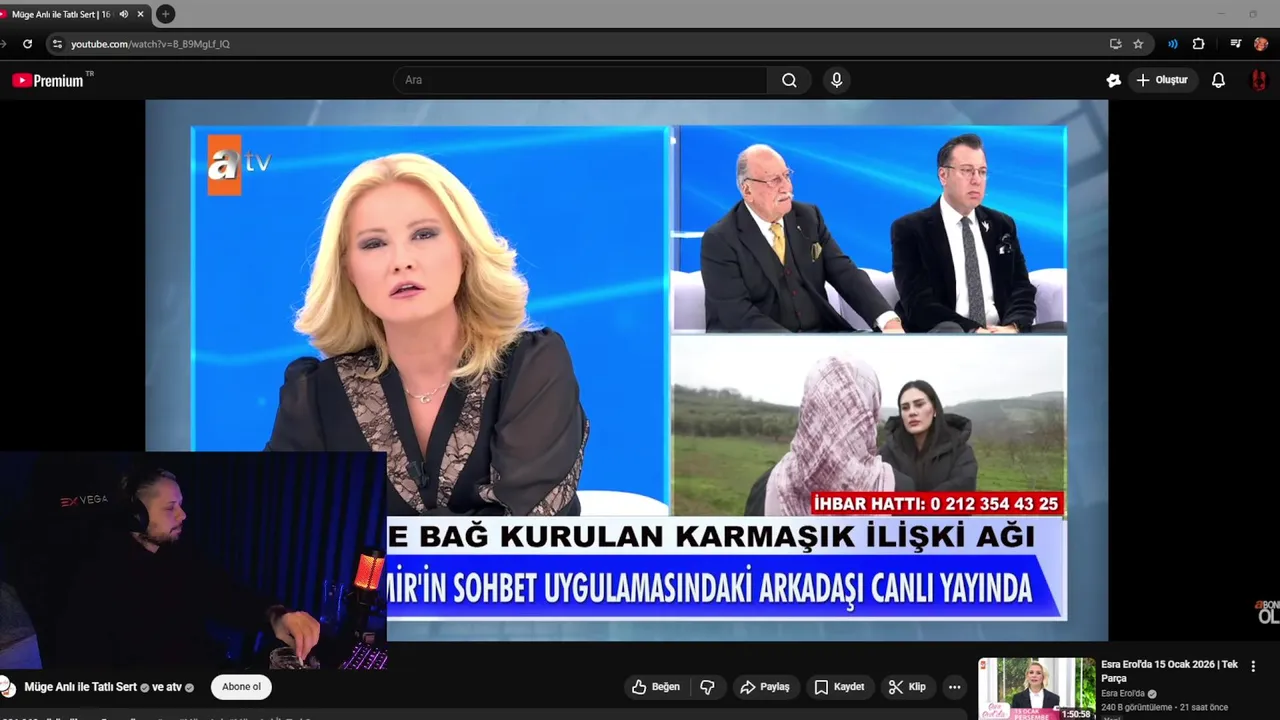Screen dimensions: 1280x720
Task: Click the search magnifier button
Action: [789, 80]
